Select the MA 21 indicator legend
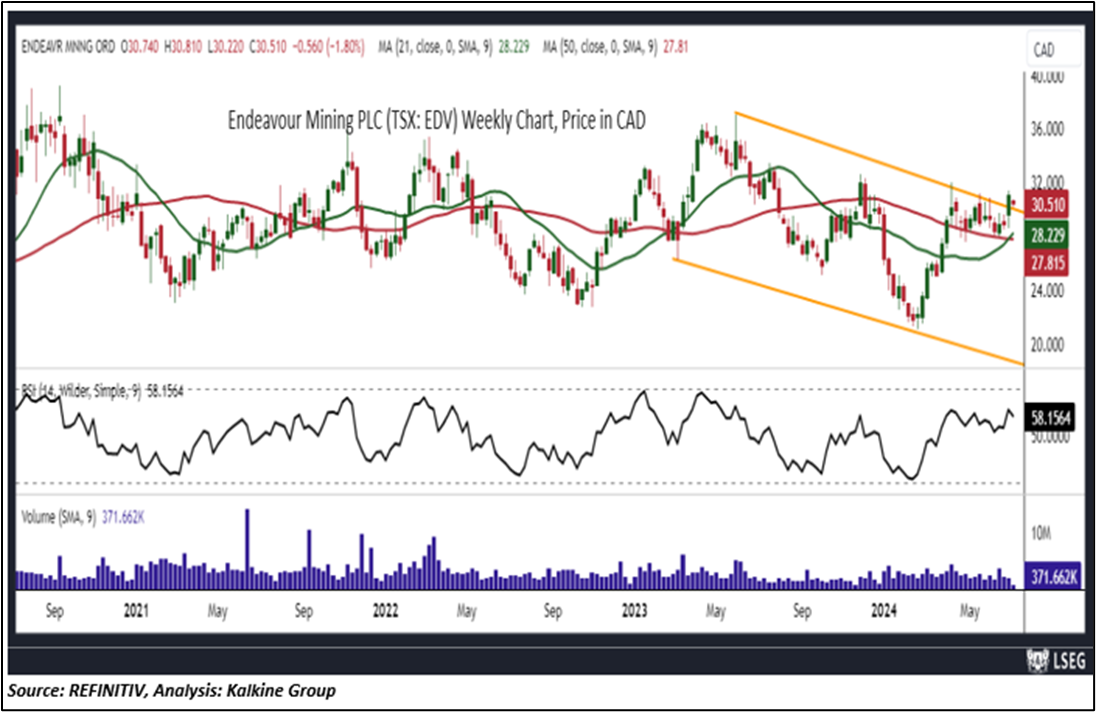Image resolution: width=1096 pixels, height=712 pixels. [453, 48]
